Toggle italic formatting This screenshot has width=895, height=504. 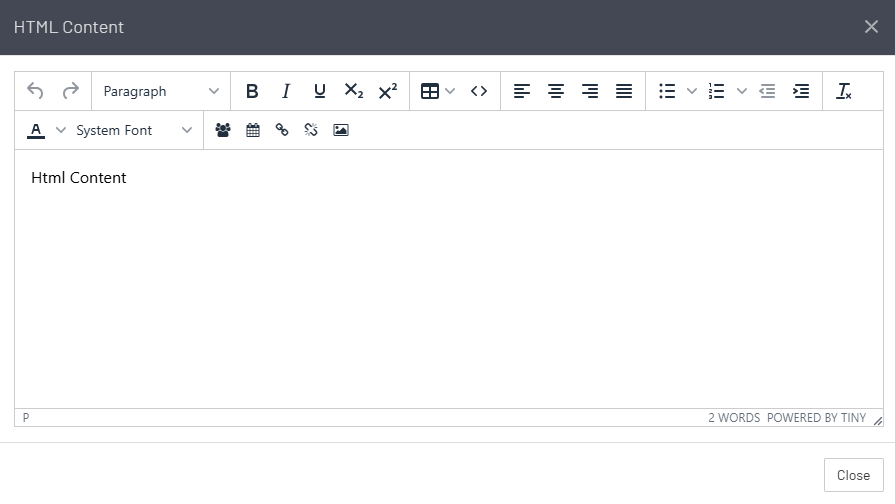[286, 91]
